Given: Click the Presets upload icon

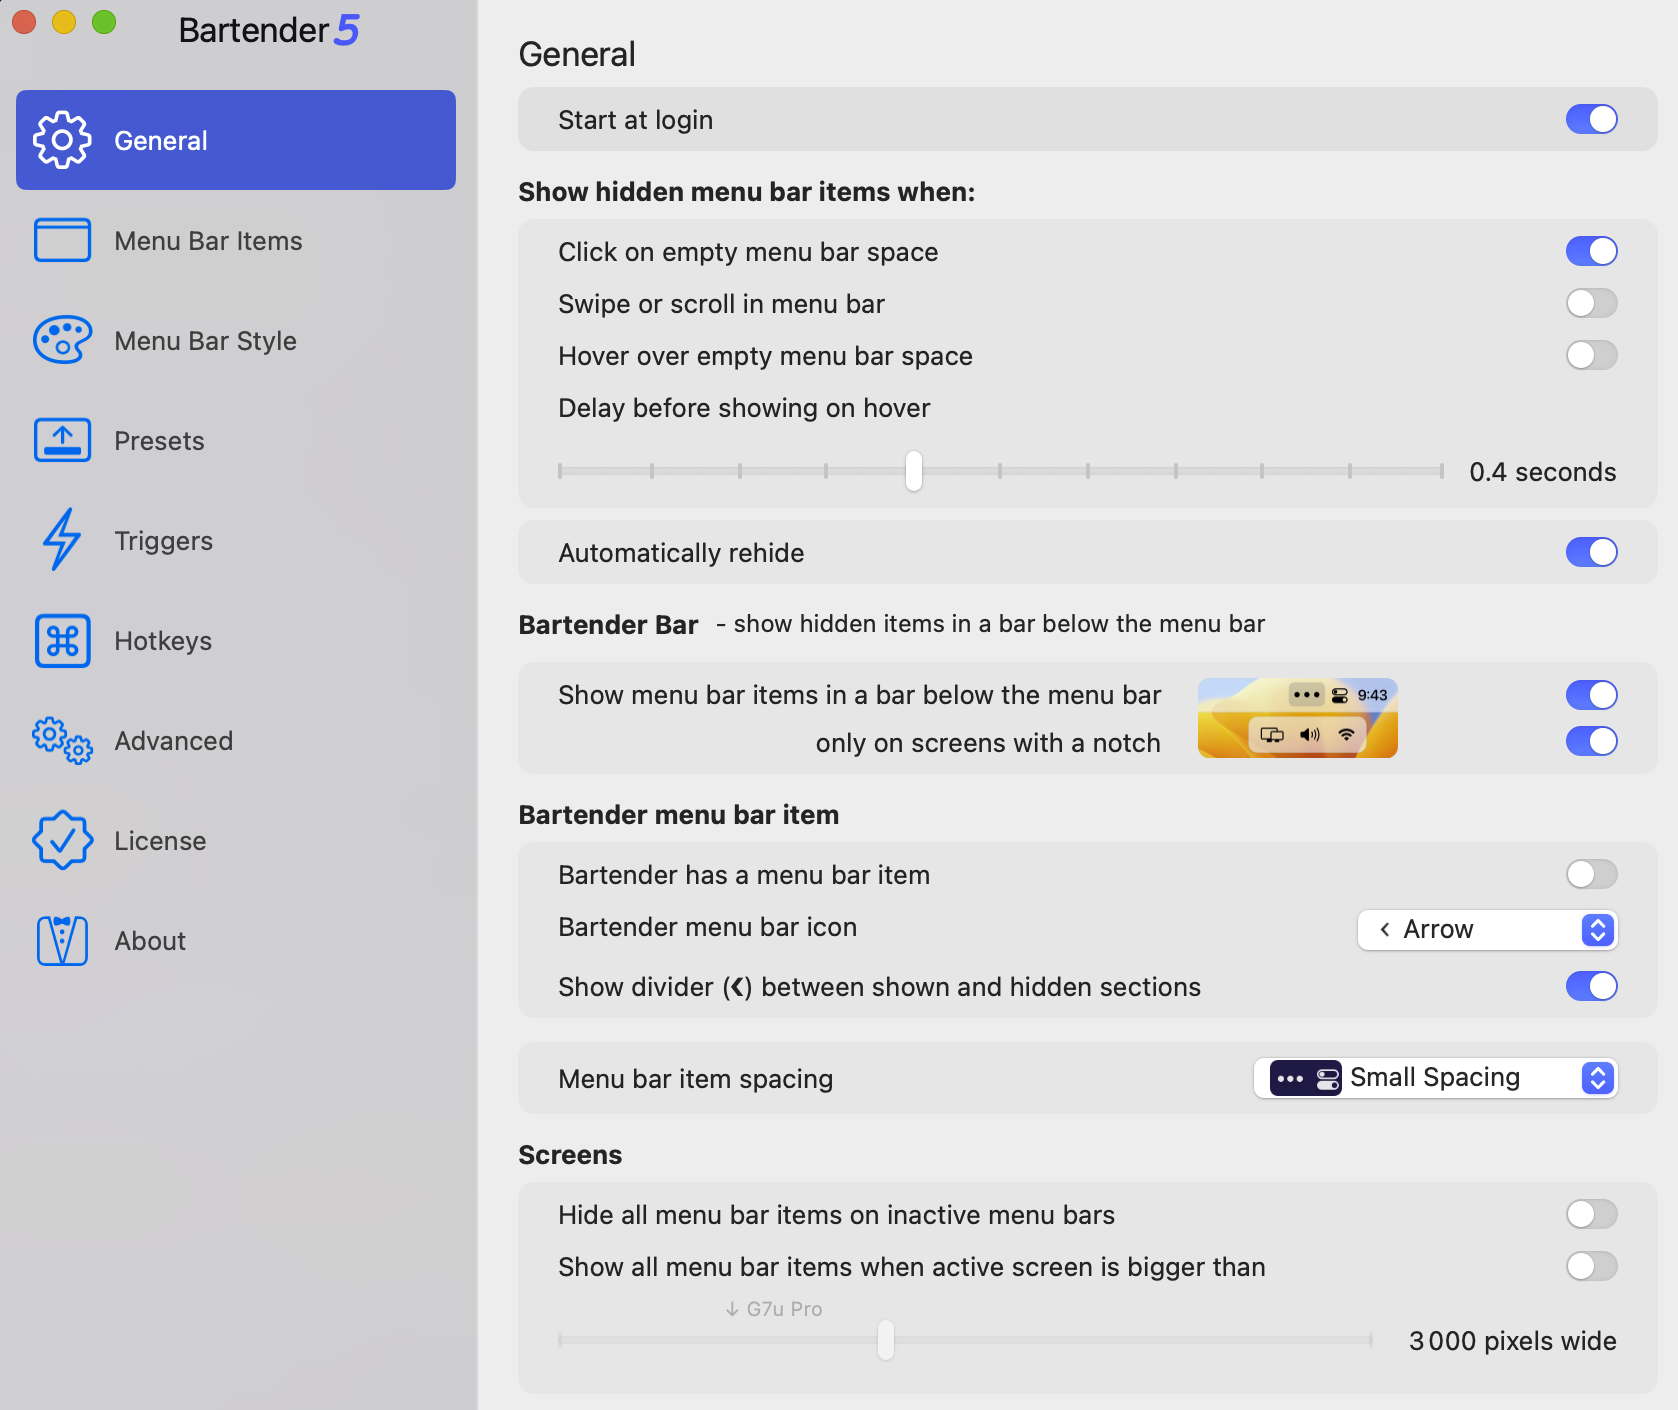Looking at the screenshot, I should (x=62, y=440).
